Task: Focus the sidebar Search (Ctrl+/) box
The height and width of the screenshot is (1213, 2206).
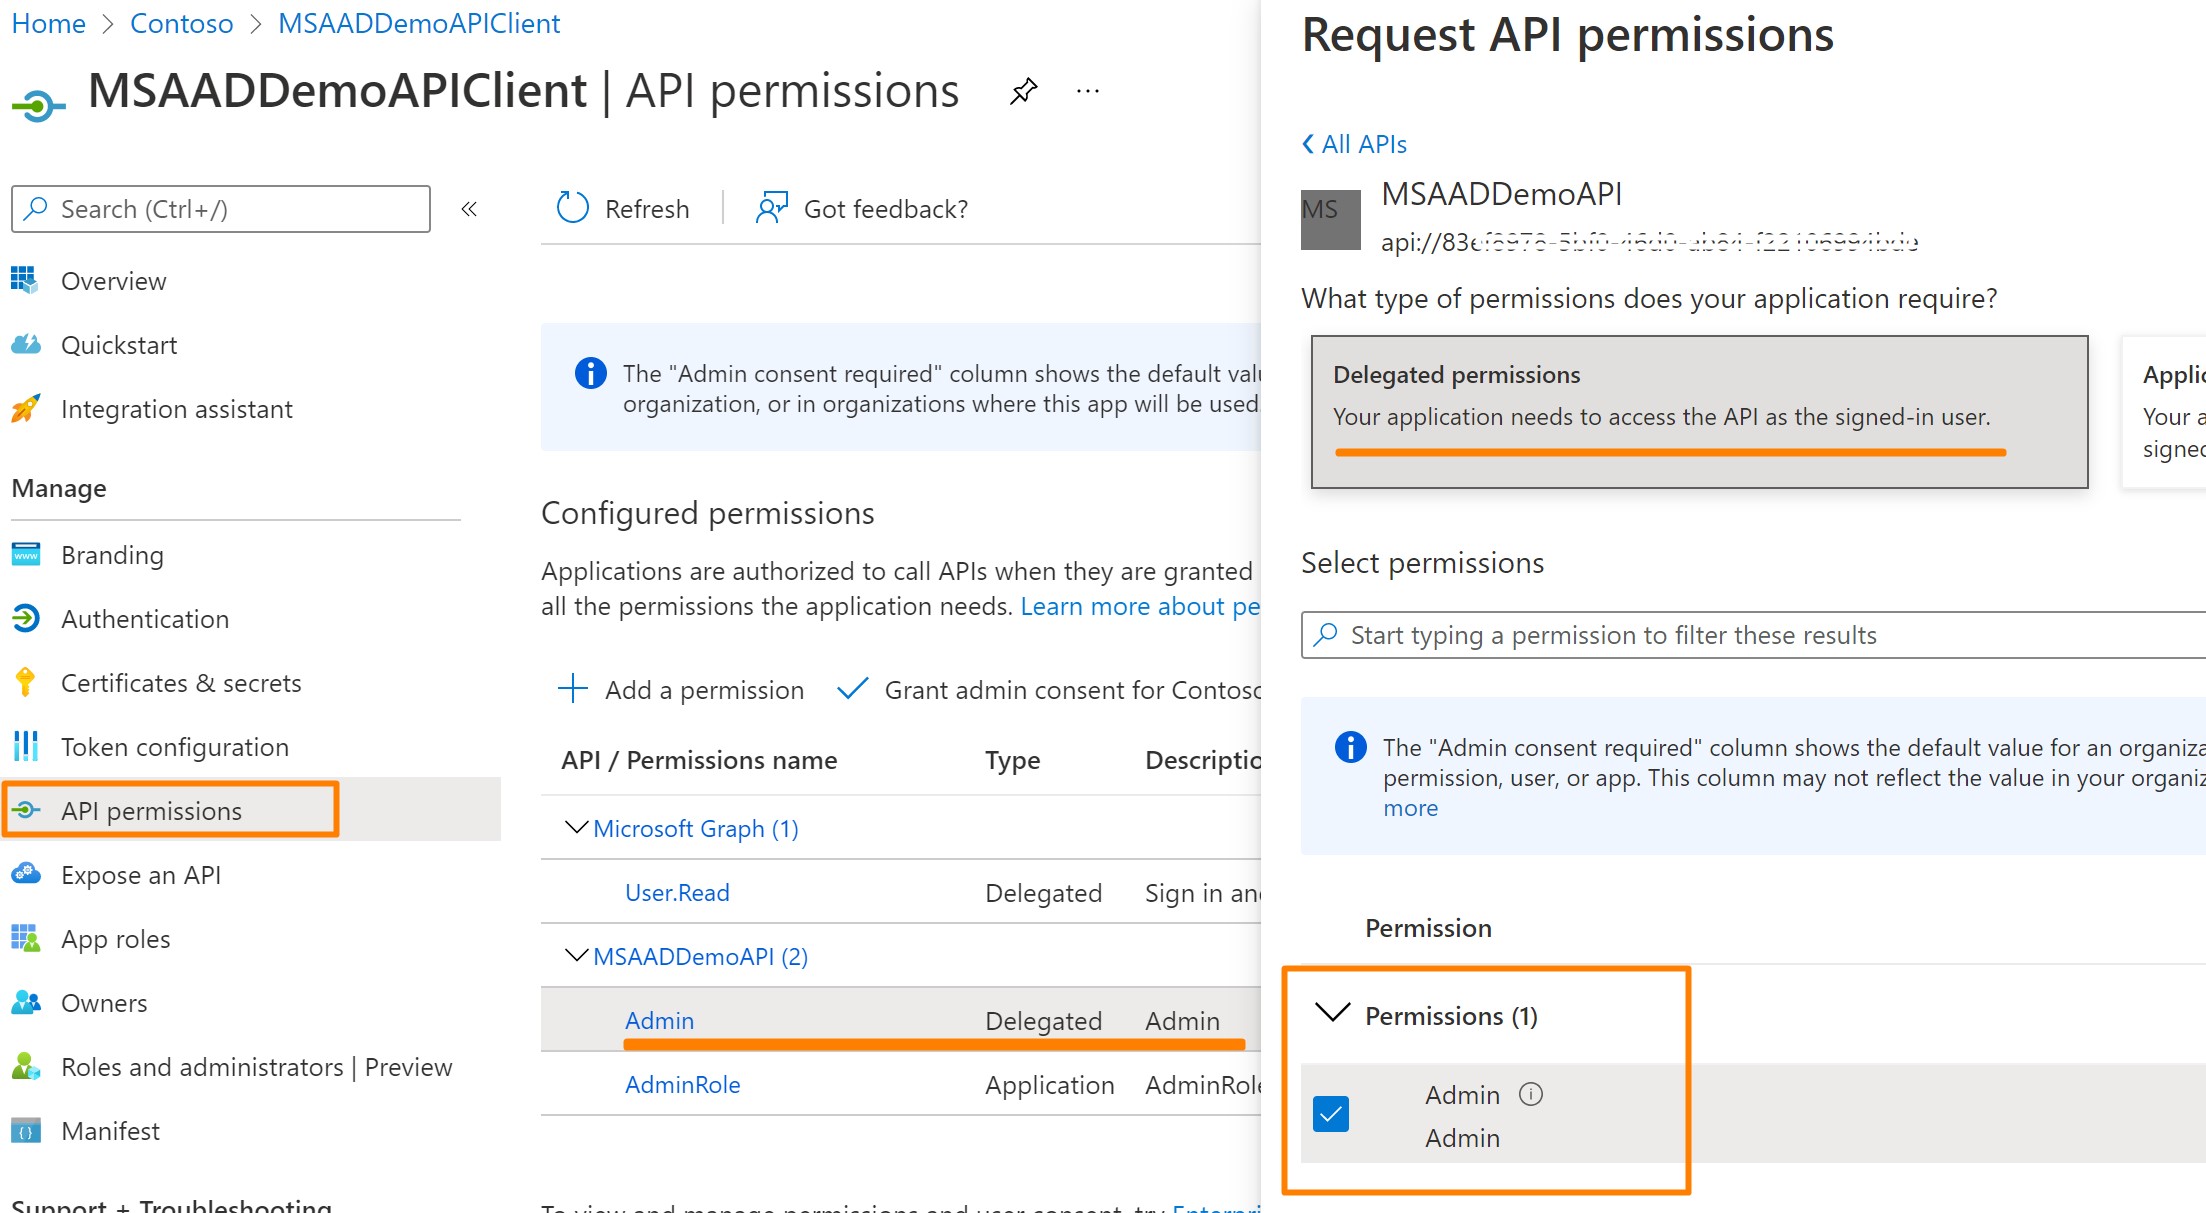Action: point(221,209)
